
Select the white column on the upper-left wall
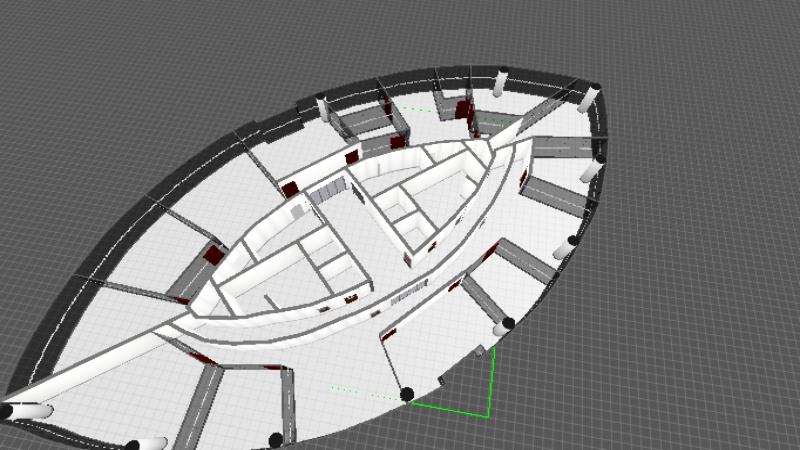pos(323,108)
